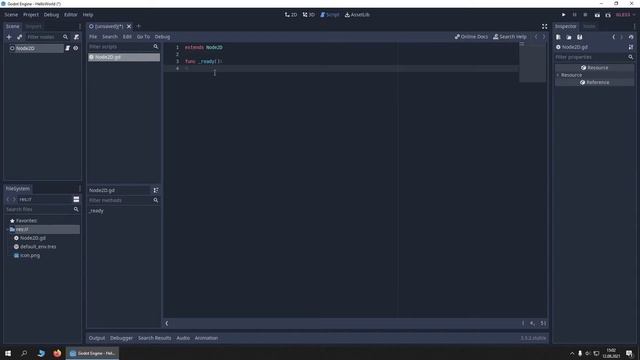Switch to the Node dock tab

tap(589, 26)
